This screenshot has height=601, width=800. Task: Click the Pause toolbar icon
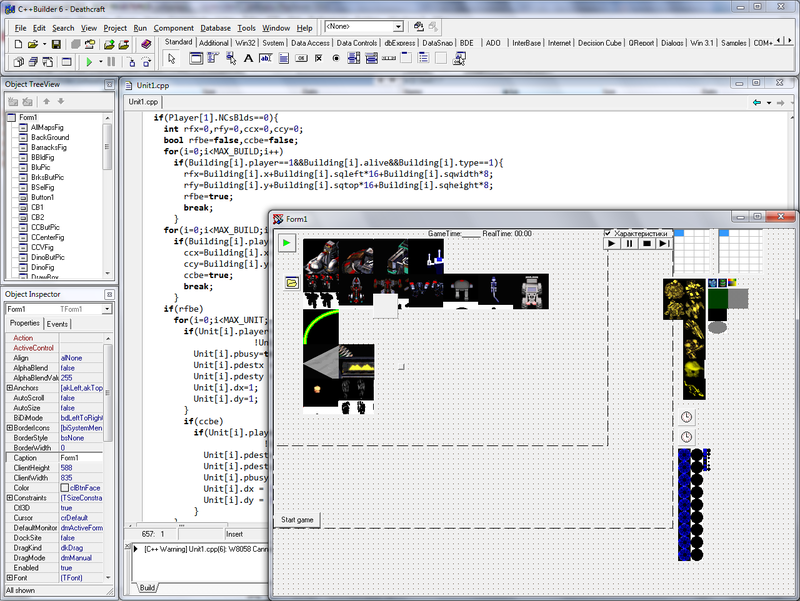coord(111,62)
